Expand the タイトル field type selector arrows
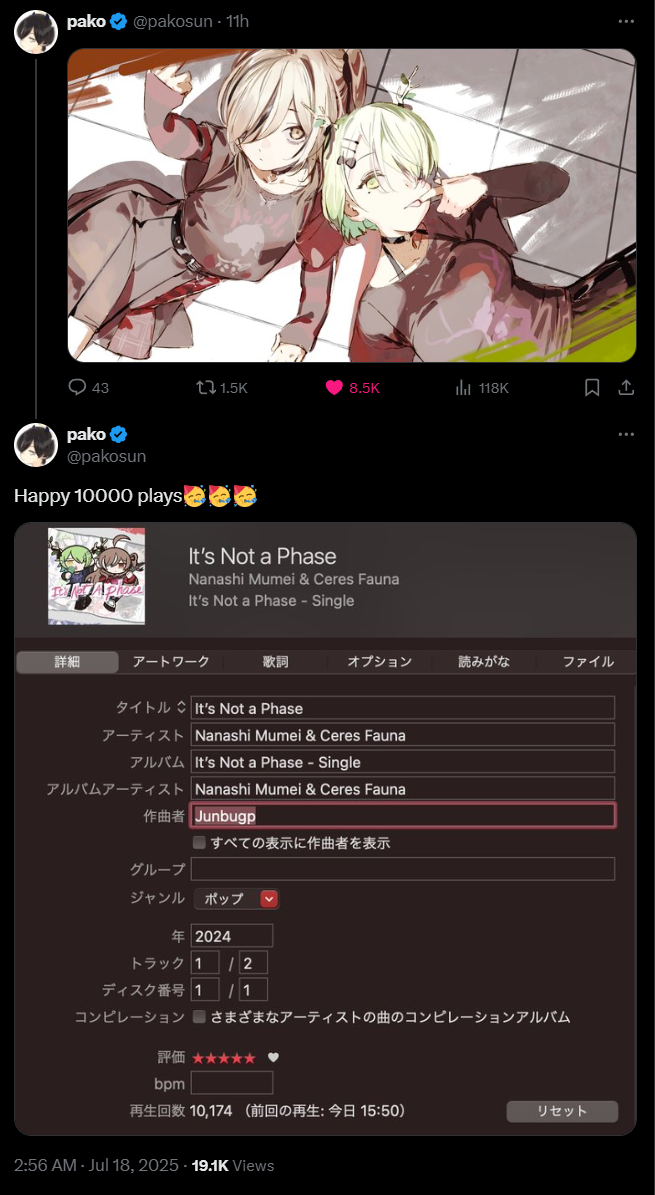Viewport: 655px width, 1195px height. (x=181, y=707)
